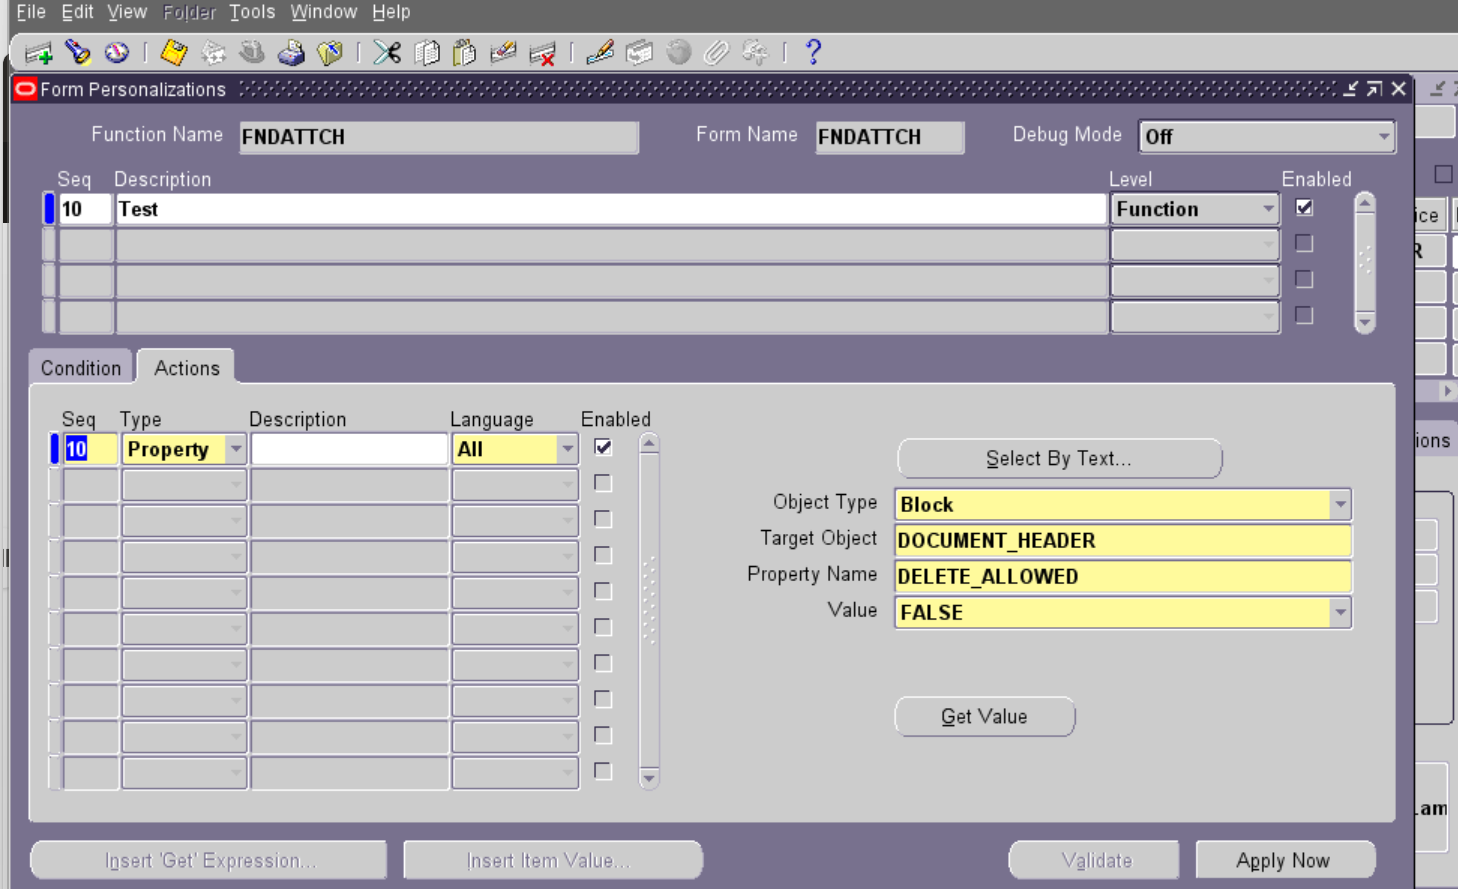The height and width of the screenshot is (889, 1458).
Task: Click the "Target Object" label
Action: (819, 538)
